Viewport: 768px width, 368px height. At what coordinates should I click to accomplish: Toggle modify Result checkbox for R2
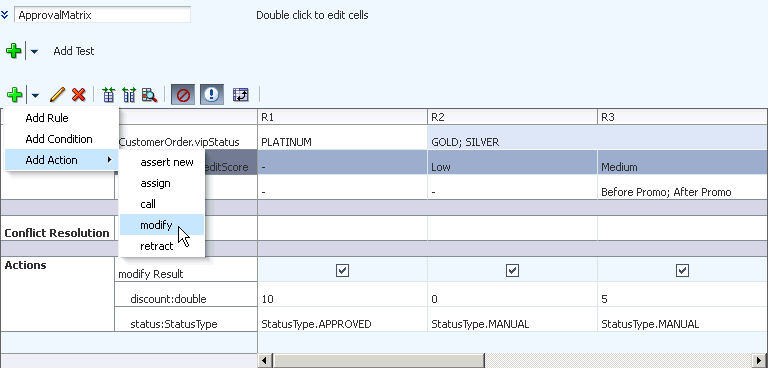tap(512, 270)
